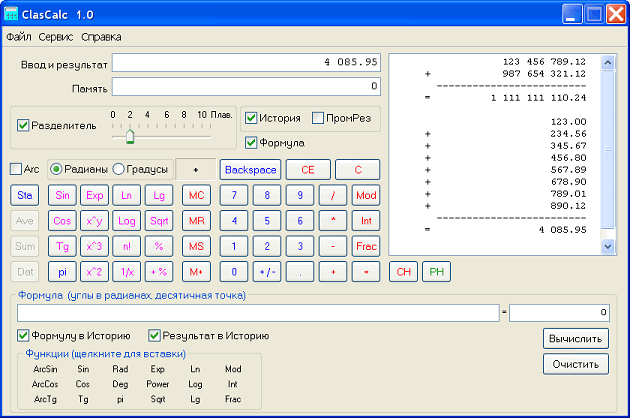
Task: Click the history scrollbar down arrow
Action: coord(608,246)
